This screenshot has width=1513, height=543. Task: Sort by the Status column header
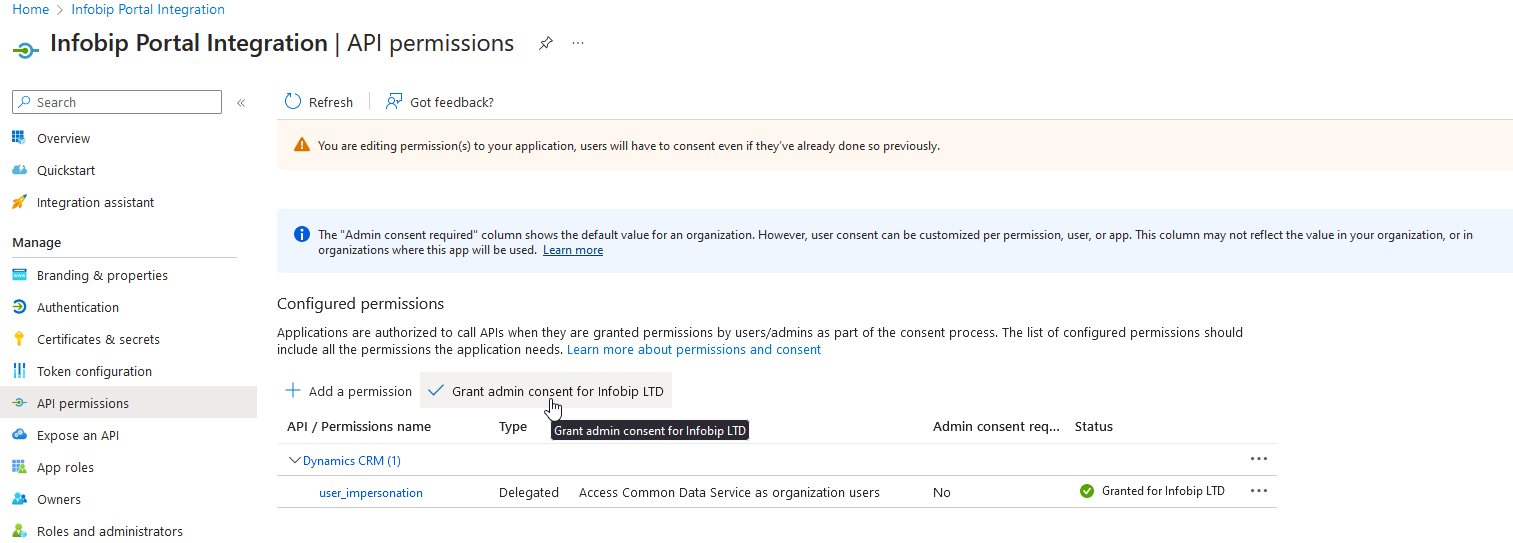(x=1093, y=427)
